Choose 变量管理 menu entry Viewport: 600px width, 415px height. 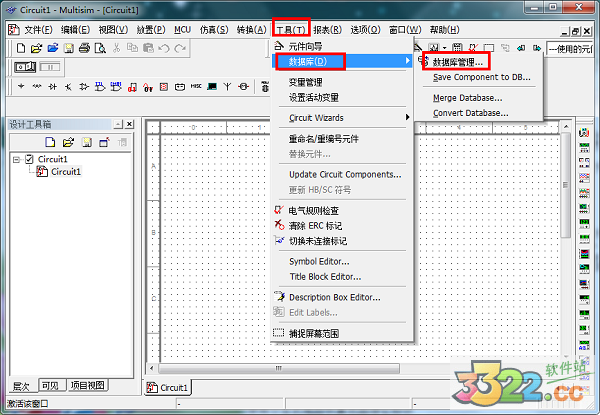(x=343, y=82)
